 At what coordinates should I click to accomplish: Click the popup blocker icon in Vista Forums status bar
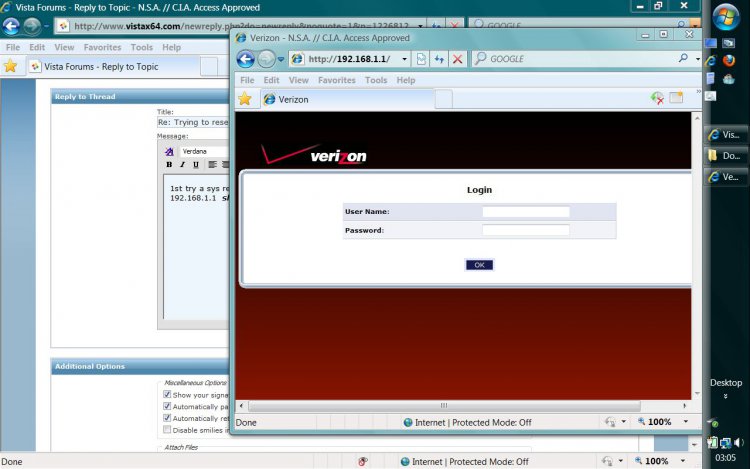tap(363, 461)
